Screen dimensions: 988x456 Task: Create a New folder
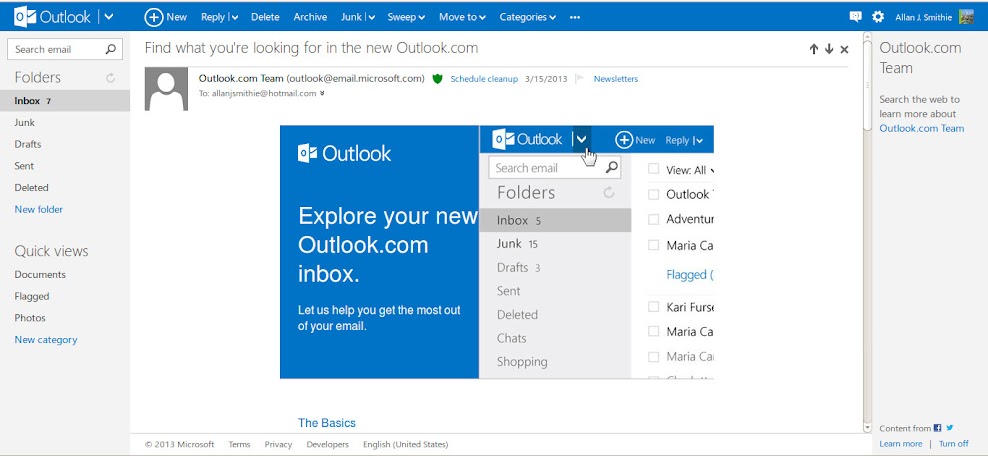pos(38,209)
